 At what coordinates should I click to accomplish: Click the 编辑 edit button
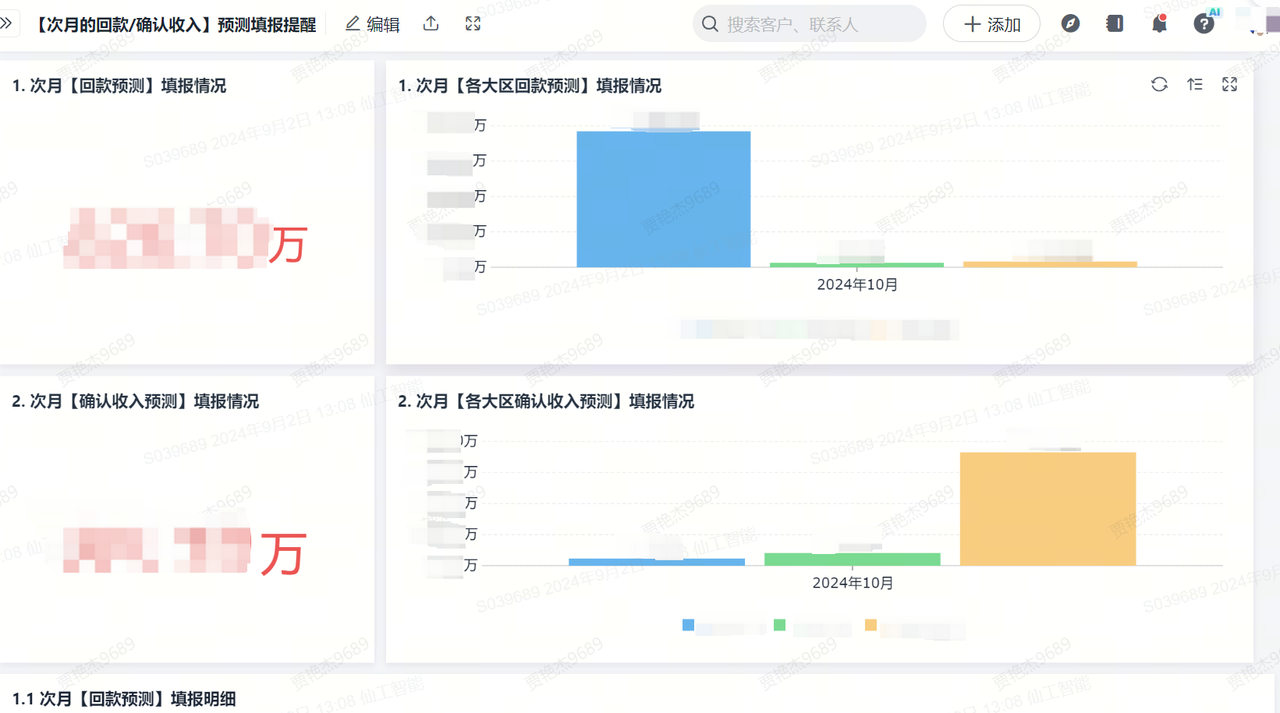click(372, 24)
